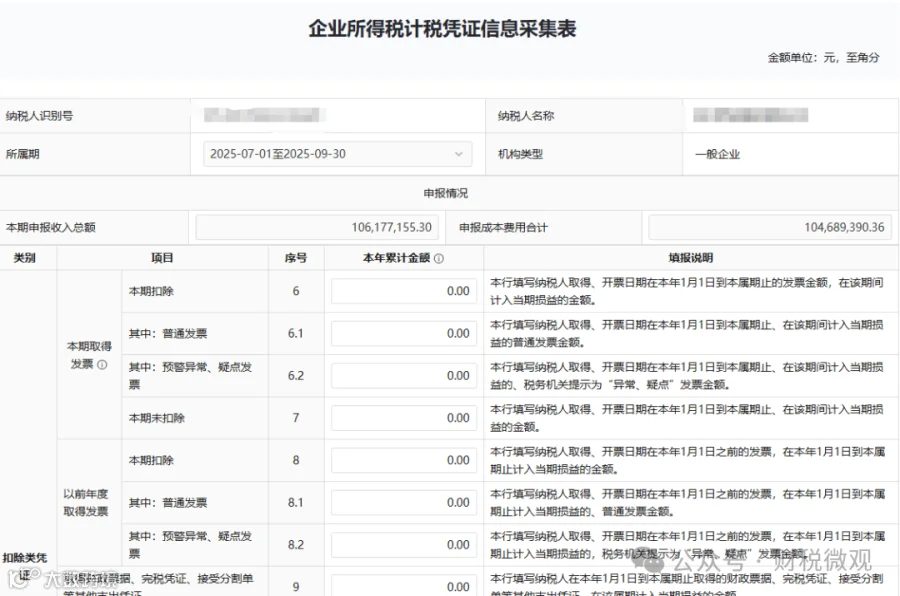Click the 一般企业 value

717,154
